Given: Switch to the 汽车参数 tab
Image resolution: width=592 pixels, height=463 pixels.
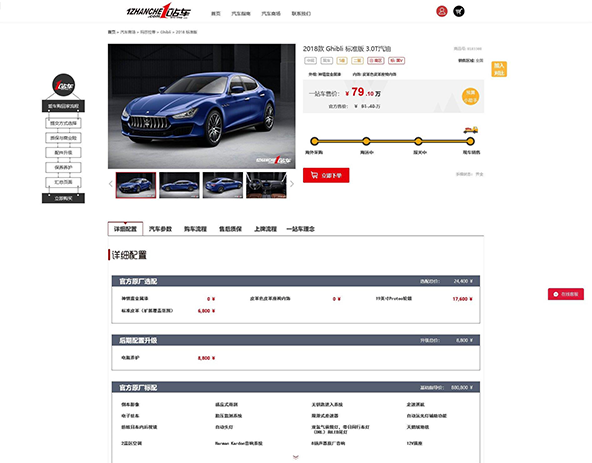Looking at the screenshot, I should coord(160,229).
